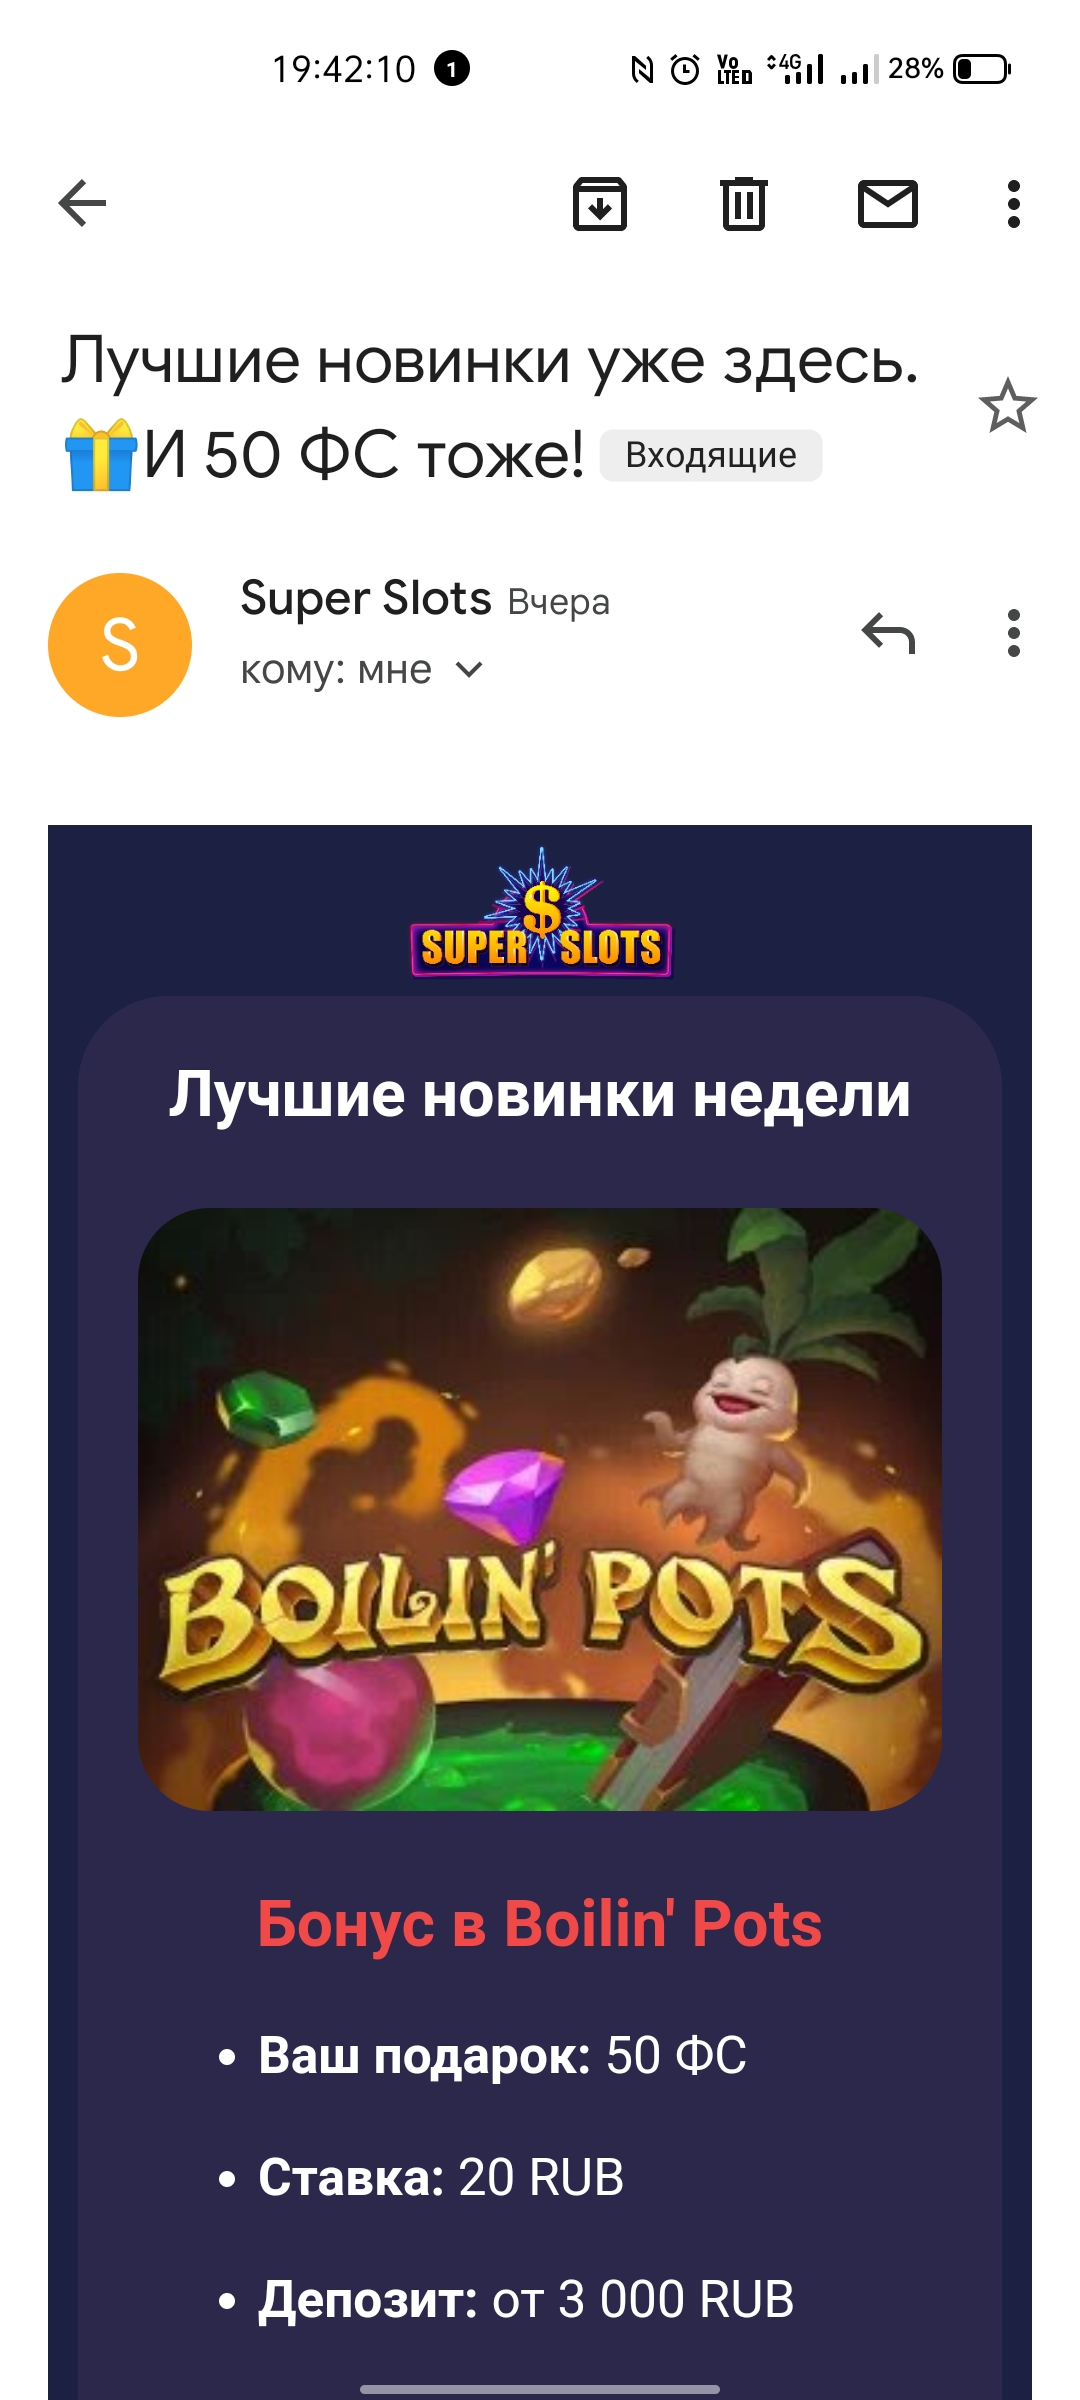Tap the 'Бонус в Boilin' Pots' heading
This screenshot has width=1080, height=2400.
click(x=540, y=1924)
